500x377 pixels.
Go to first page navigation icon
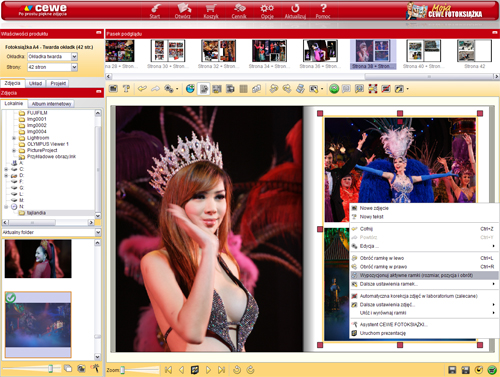(168, 370)
